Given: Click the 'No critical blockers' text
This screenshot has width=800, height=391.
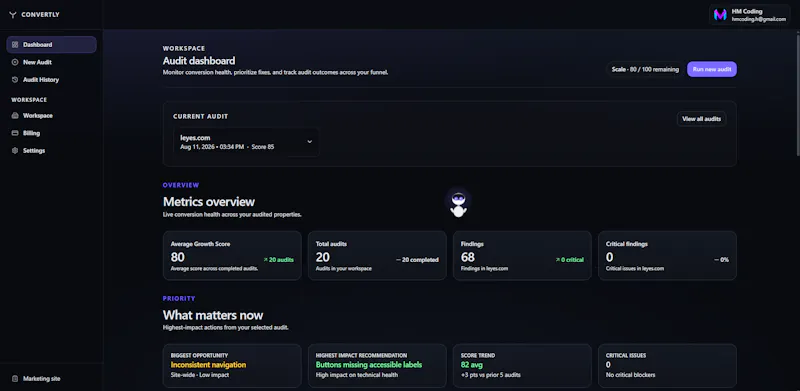Looking at the screenshot, I should click(x=631, y=375).
